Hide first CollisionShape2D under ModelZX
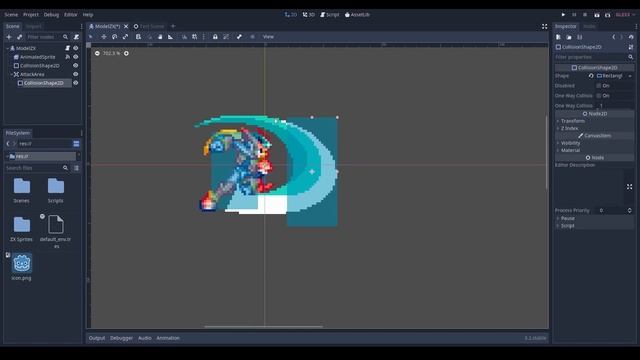 point(76,65)
